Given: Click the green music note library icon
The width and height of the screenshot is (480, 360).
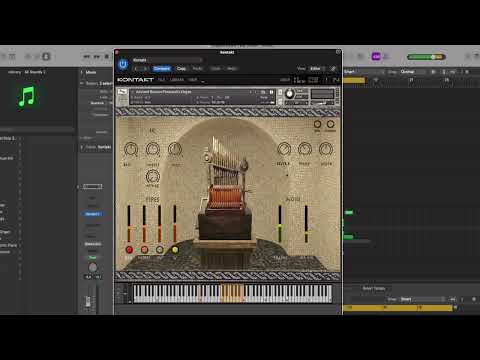Looking at the screenshot, I should pyautogui.click(x=27, y=96).
